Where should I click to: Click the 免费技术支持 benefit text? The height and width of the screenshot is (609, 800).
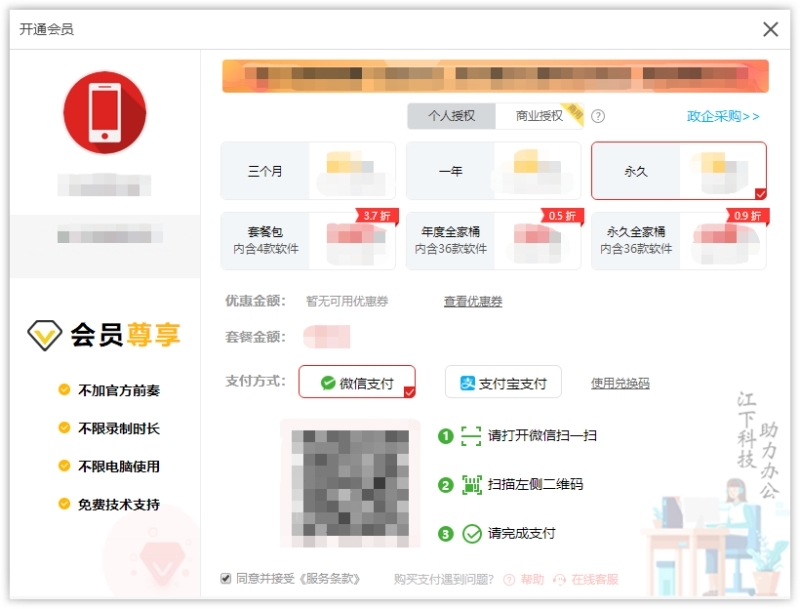pyautogui.click(x=119, y=504)
